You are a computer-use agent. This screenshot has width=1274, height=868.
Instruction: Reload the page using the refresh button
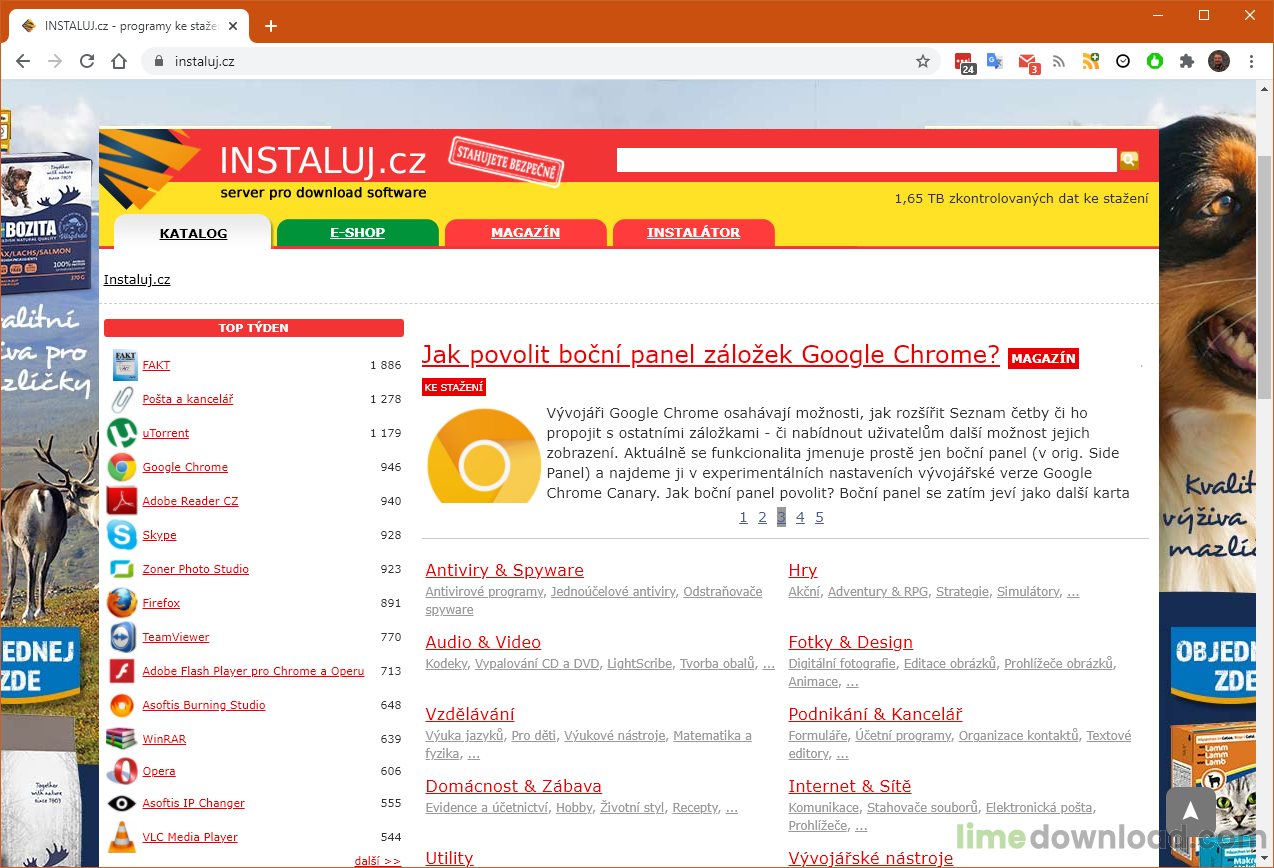(87, 61)
